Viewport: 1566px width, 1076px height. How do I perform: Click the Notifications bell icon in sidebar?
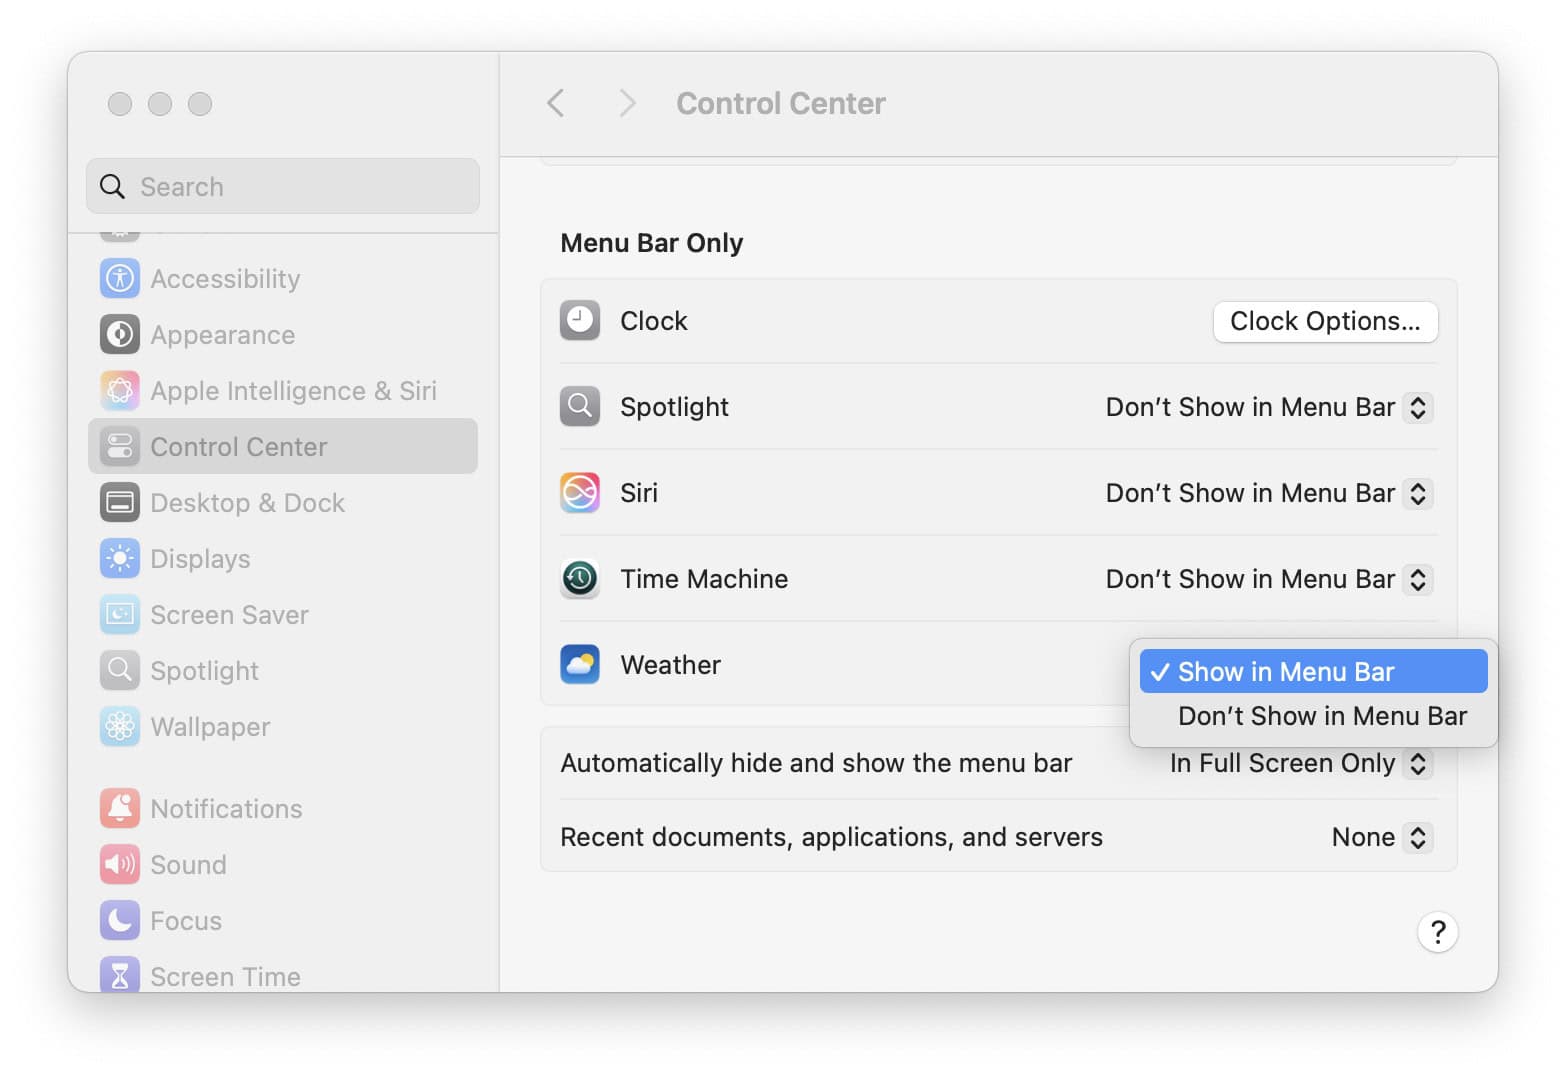point(119,809)
